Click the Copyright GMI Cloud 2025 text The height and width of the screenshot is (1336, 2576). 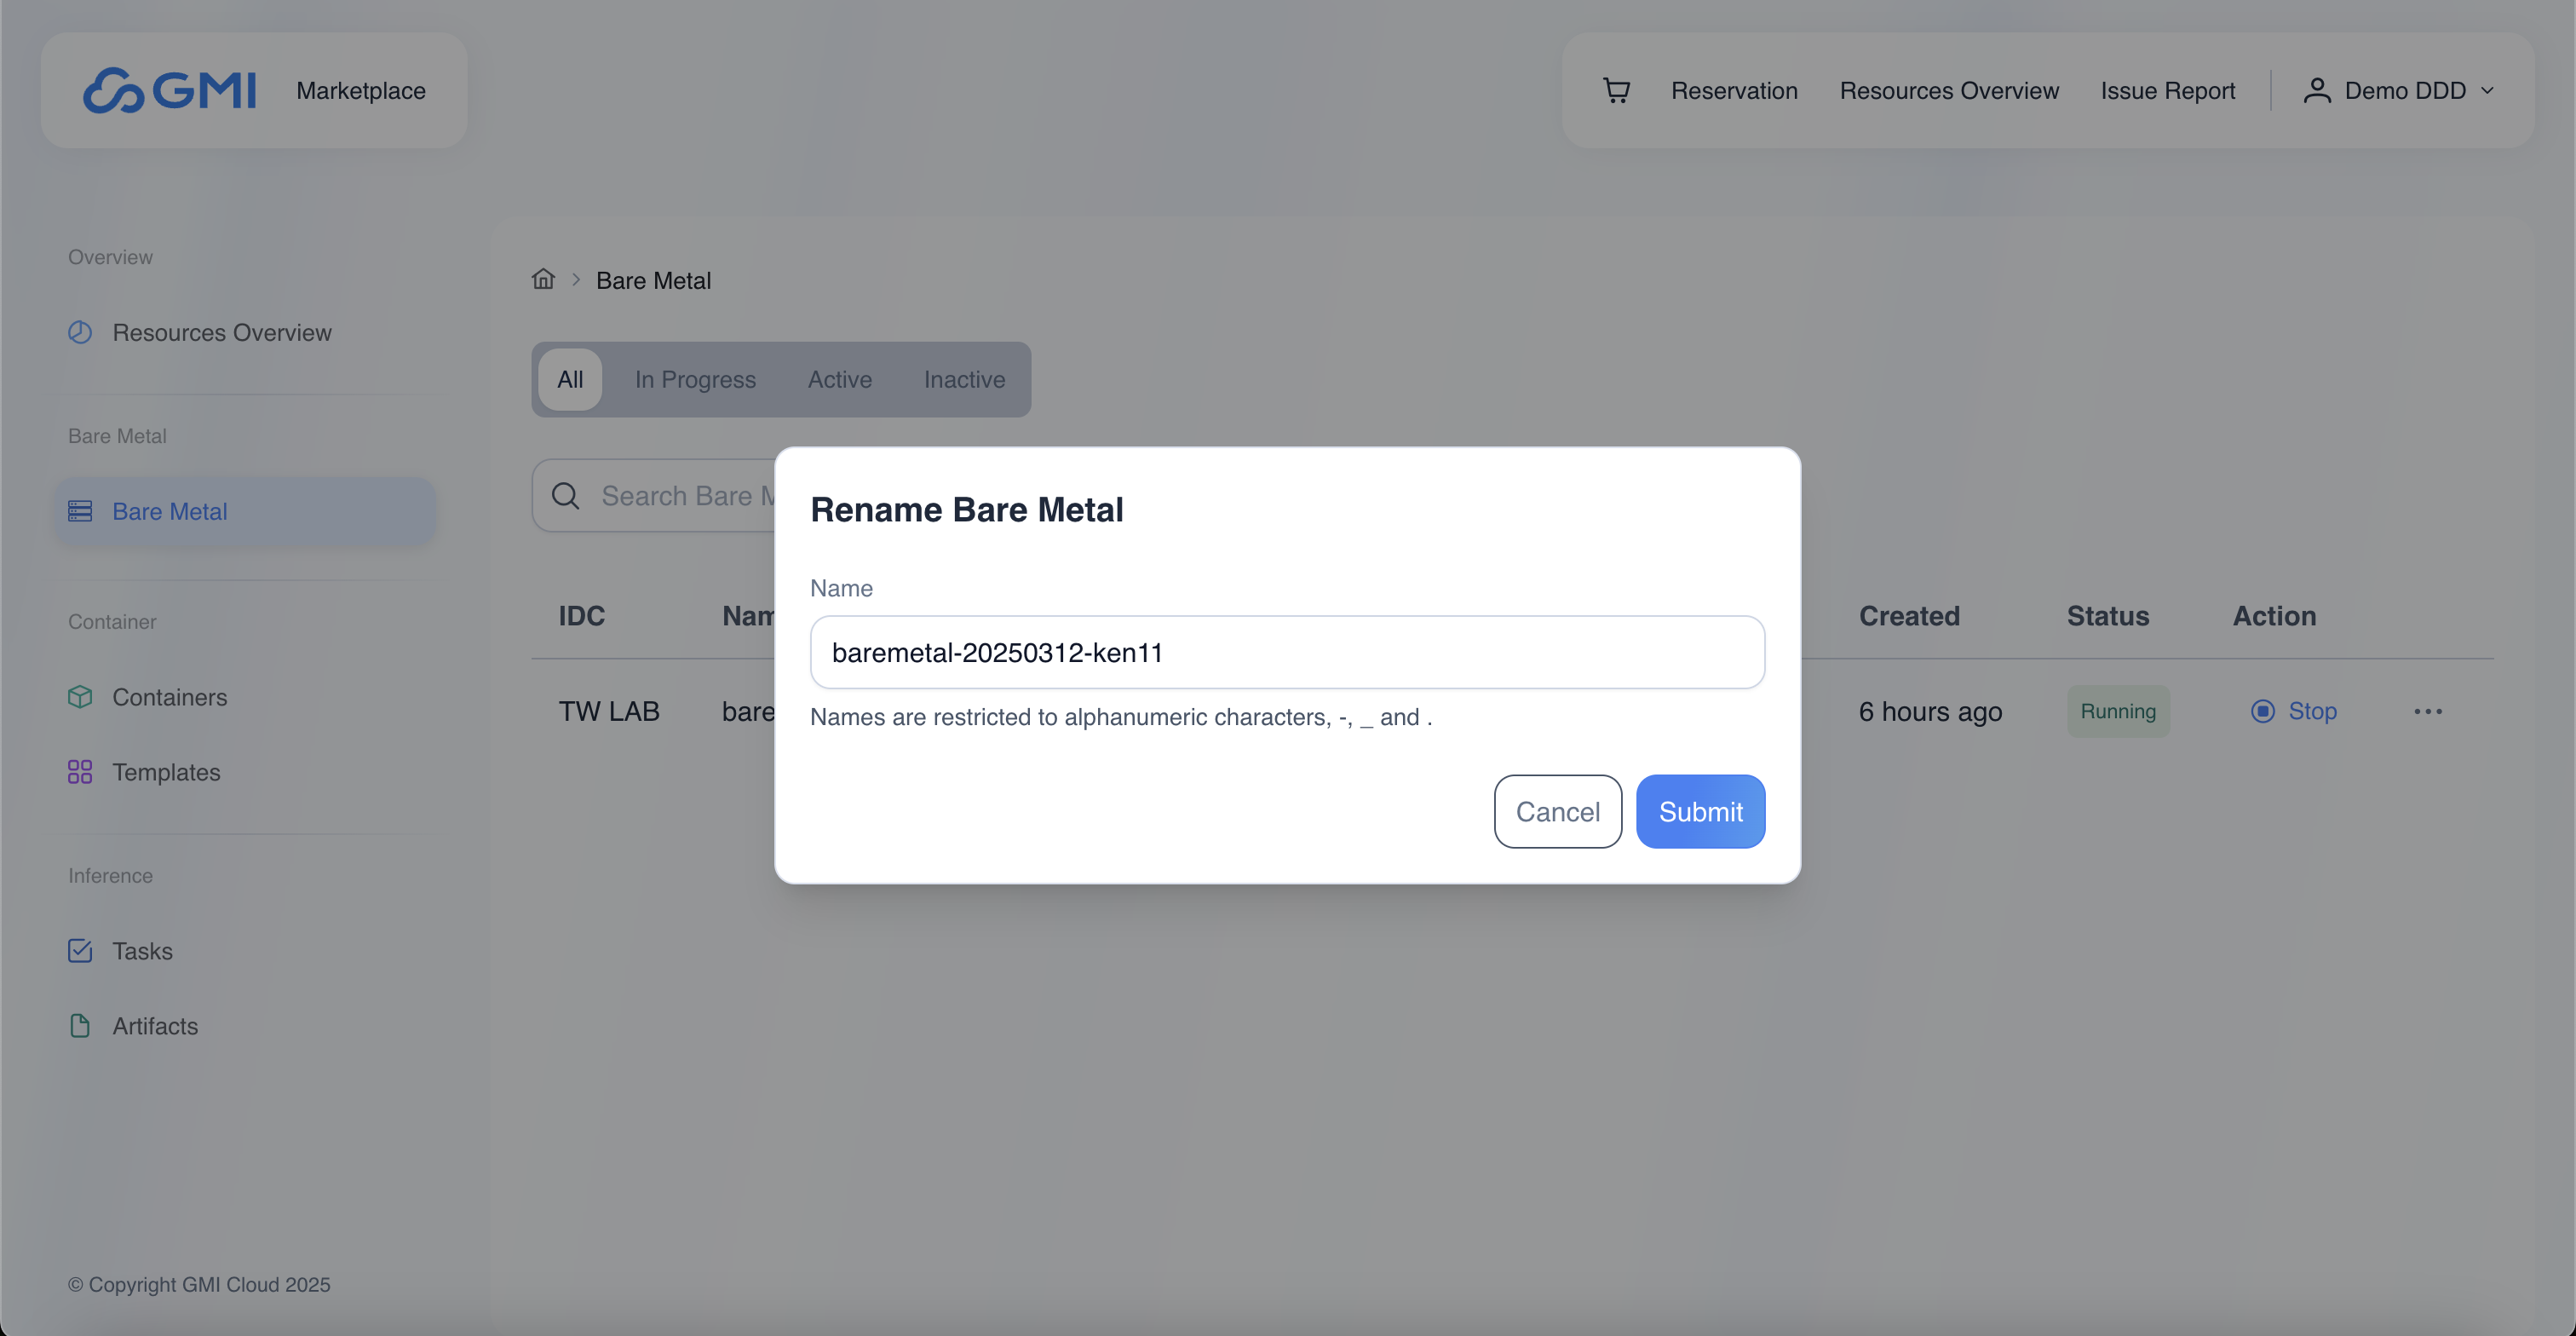(x=199, y=1284)
